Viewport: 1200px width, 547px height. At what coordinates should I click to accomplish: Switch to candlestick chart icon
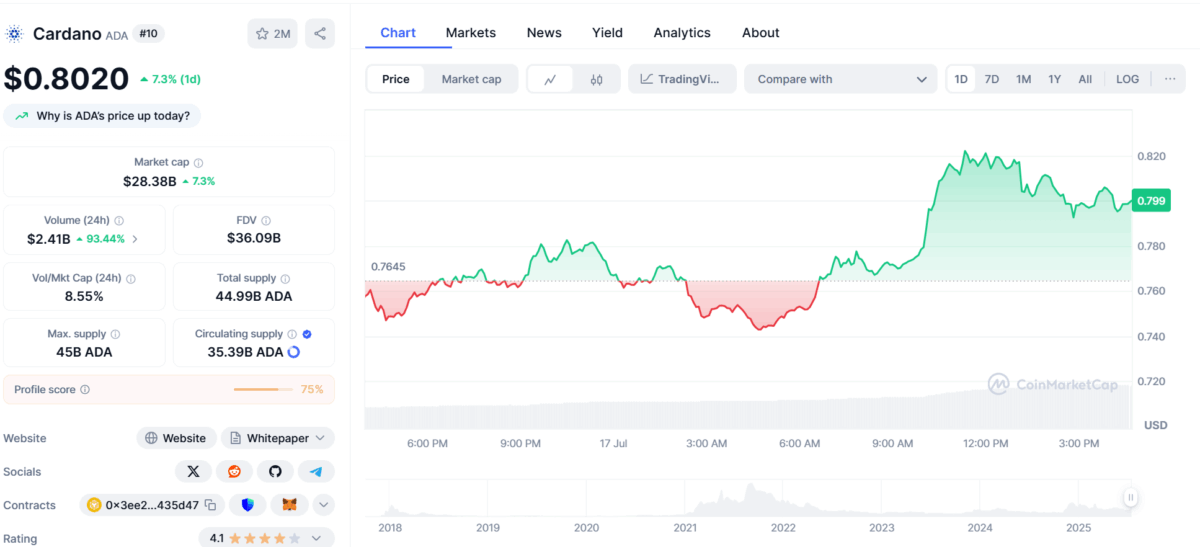click(x=597, y=79)
